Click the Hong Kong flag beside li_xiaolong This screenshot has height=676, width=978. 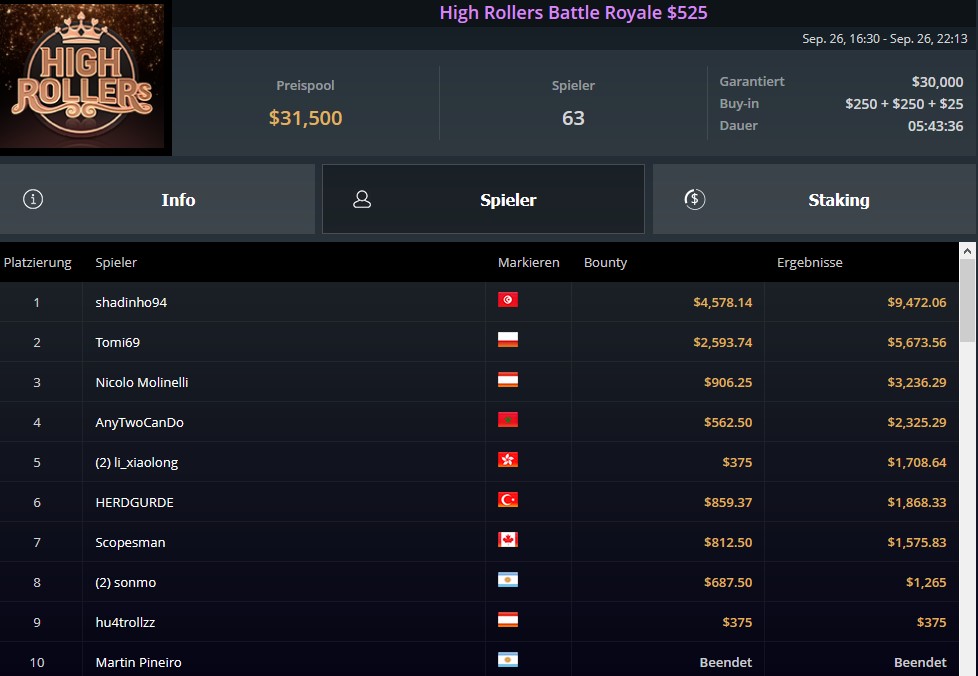(x=508, y=460)
